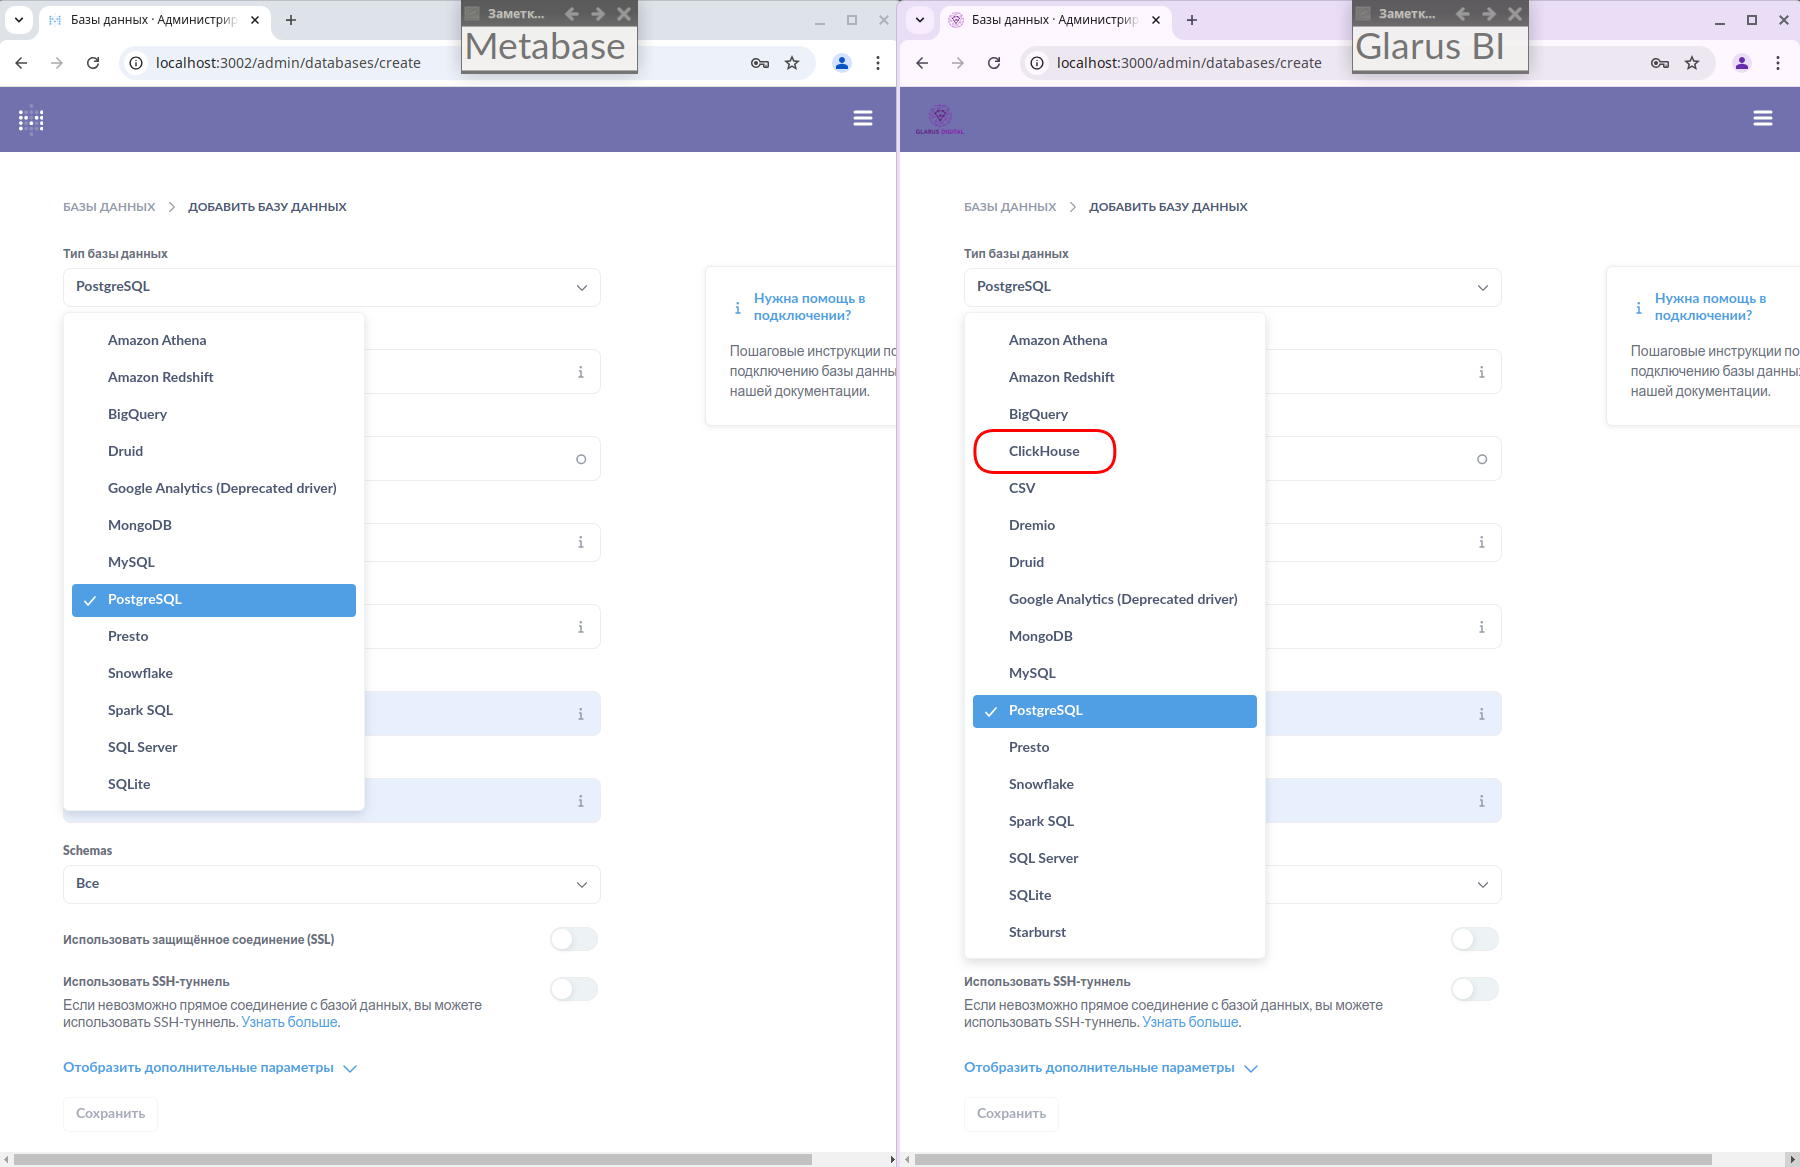
Task: Bookmark the localhost:3002 page with star icon
Action: click(792, 63)
